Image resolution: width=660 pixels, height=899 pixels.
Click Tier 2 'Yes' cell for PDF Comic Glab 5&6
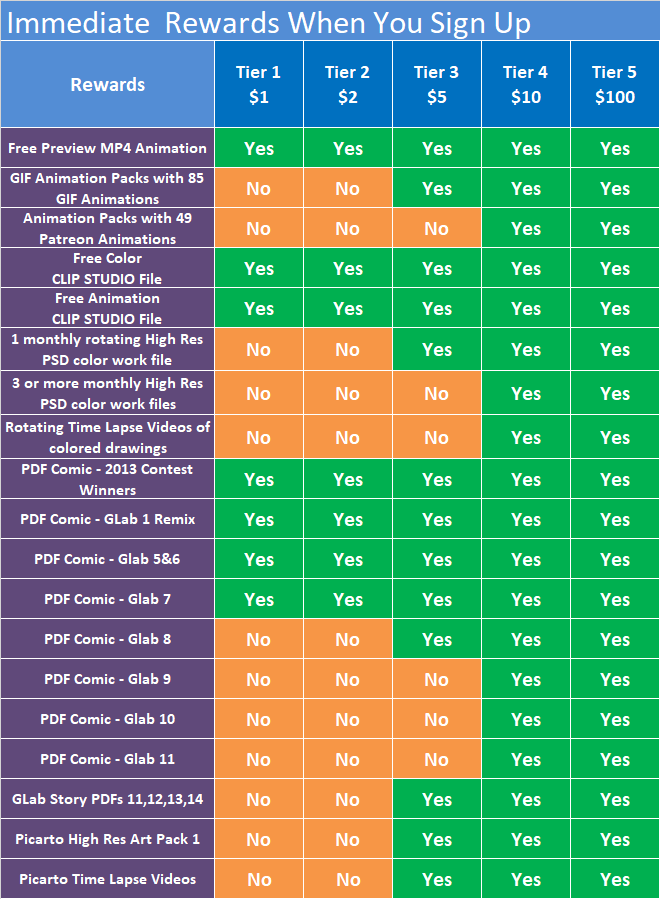pyautogui.click(x=347, y=560)
